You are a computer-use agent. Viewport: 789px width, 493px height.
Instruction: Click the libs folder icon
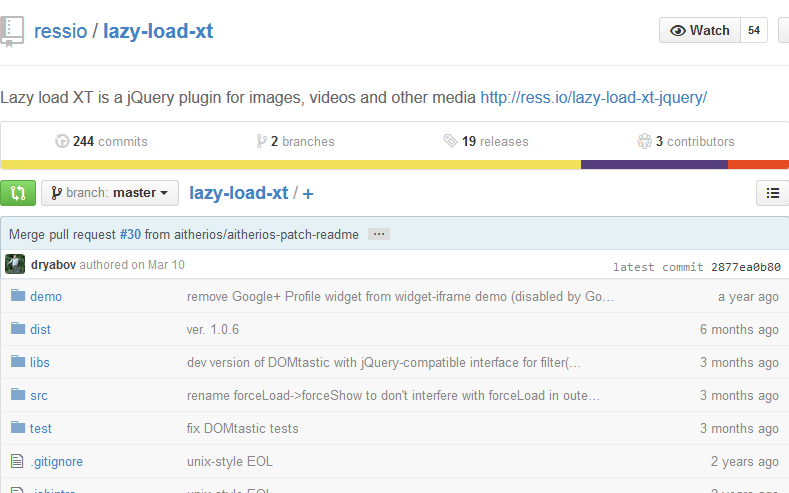point(18,361)
